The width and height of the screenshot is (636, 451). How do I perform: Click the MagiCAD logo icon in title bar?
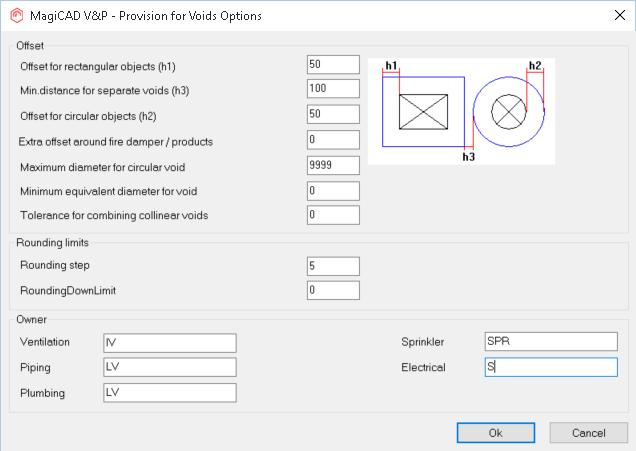[x=15, y=15]
